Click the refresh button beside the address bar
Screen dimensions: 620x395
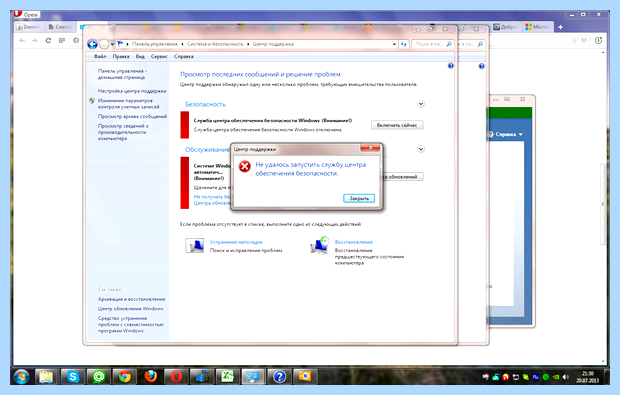403,44
